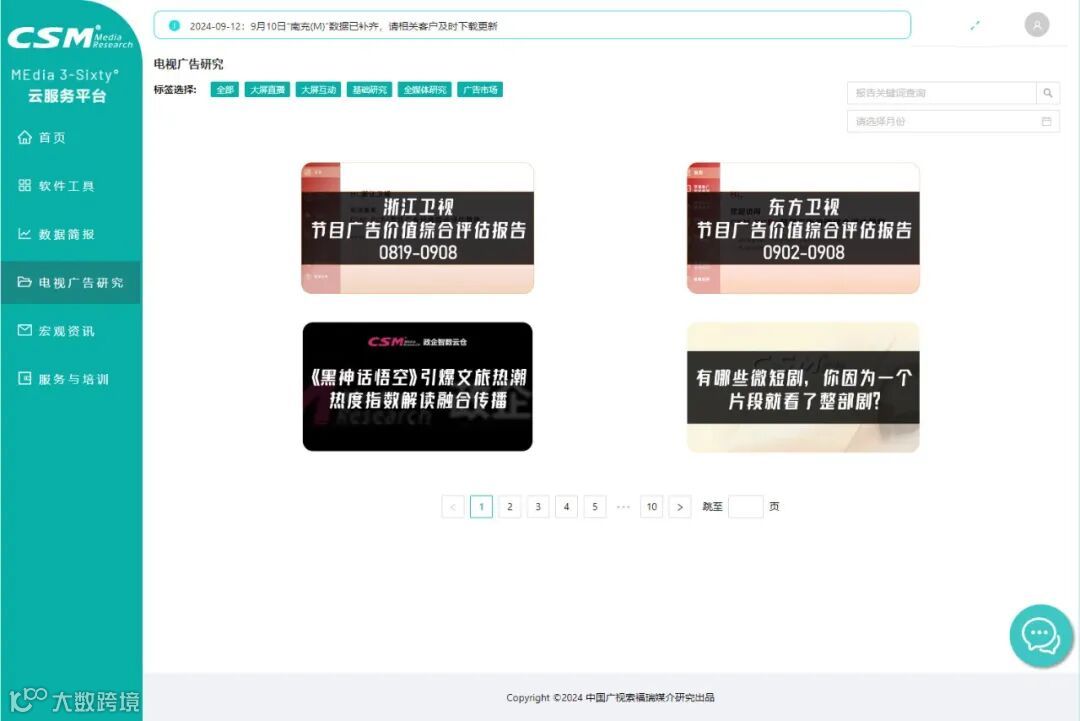Screen dimensions: 1080x721
Task: Click the 数据简报 chart icon
Action: pos(25,233)
